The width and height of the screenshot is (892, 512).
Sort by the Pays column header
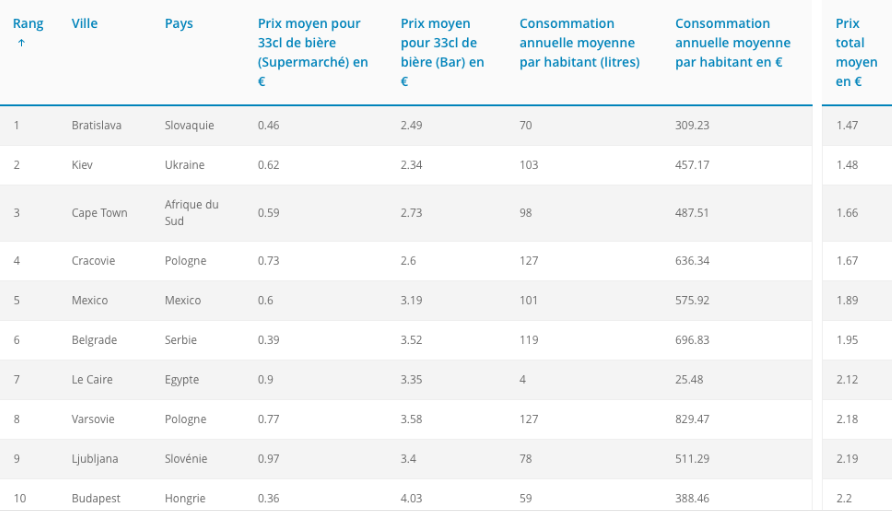click(179, 24)
